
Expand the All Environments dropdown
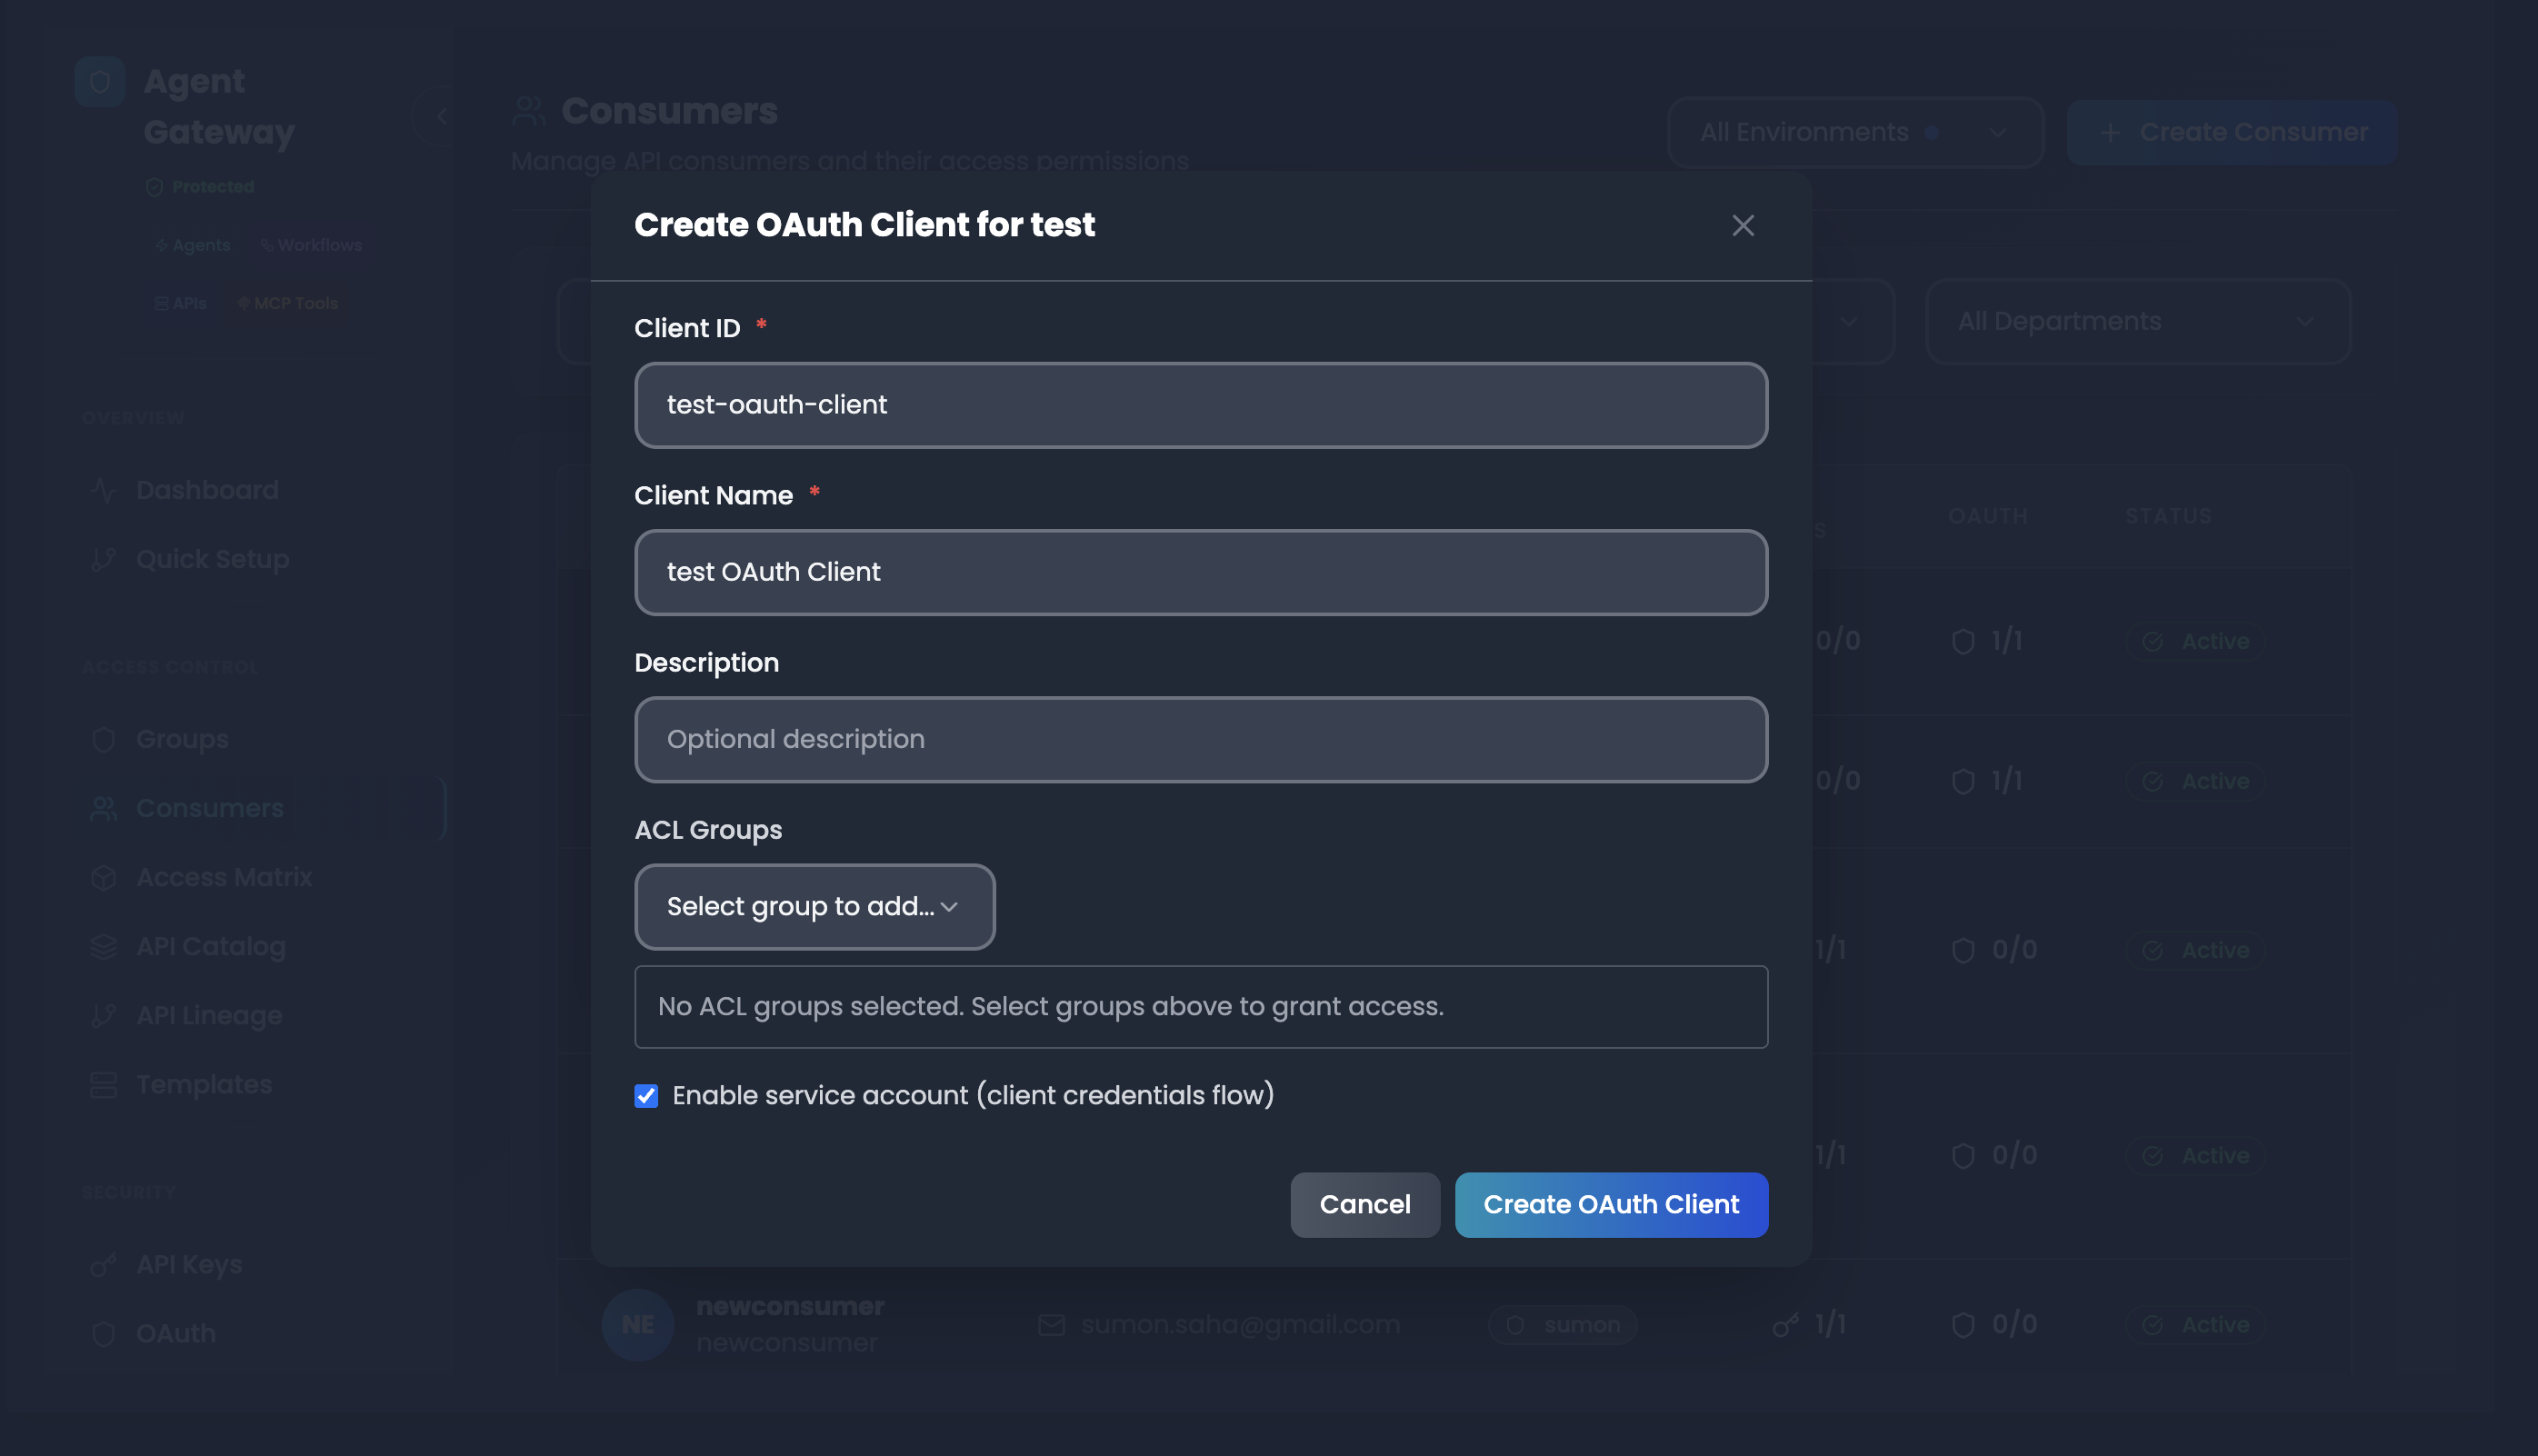click(x=1854, y=132)
